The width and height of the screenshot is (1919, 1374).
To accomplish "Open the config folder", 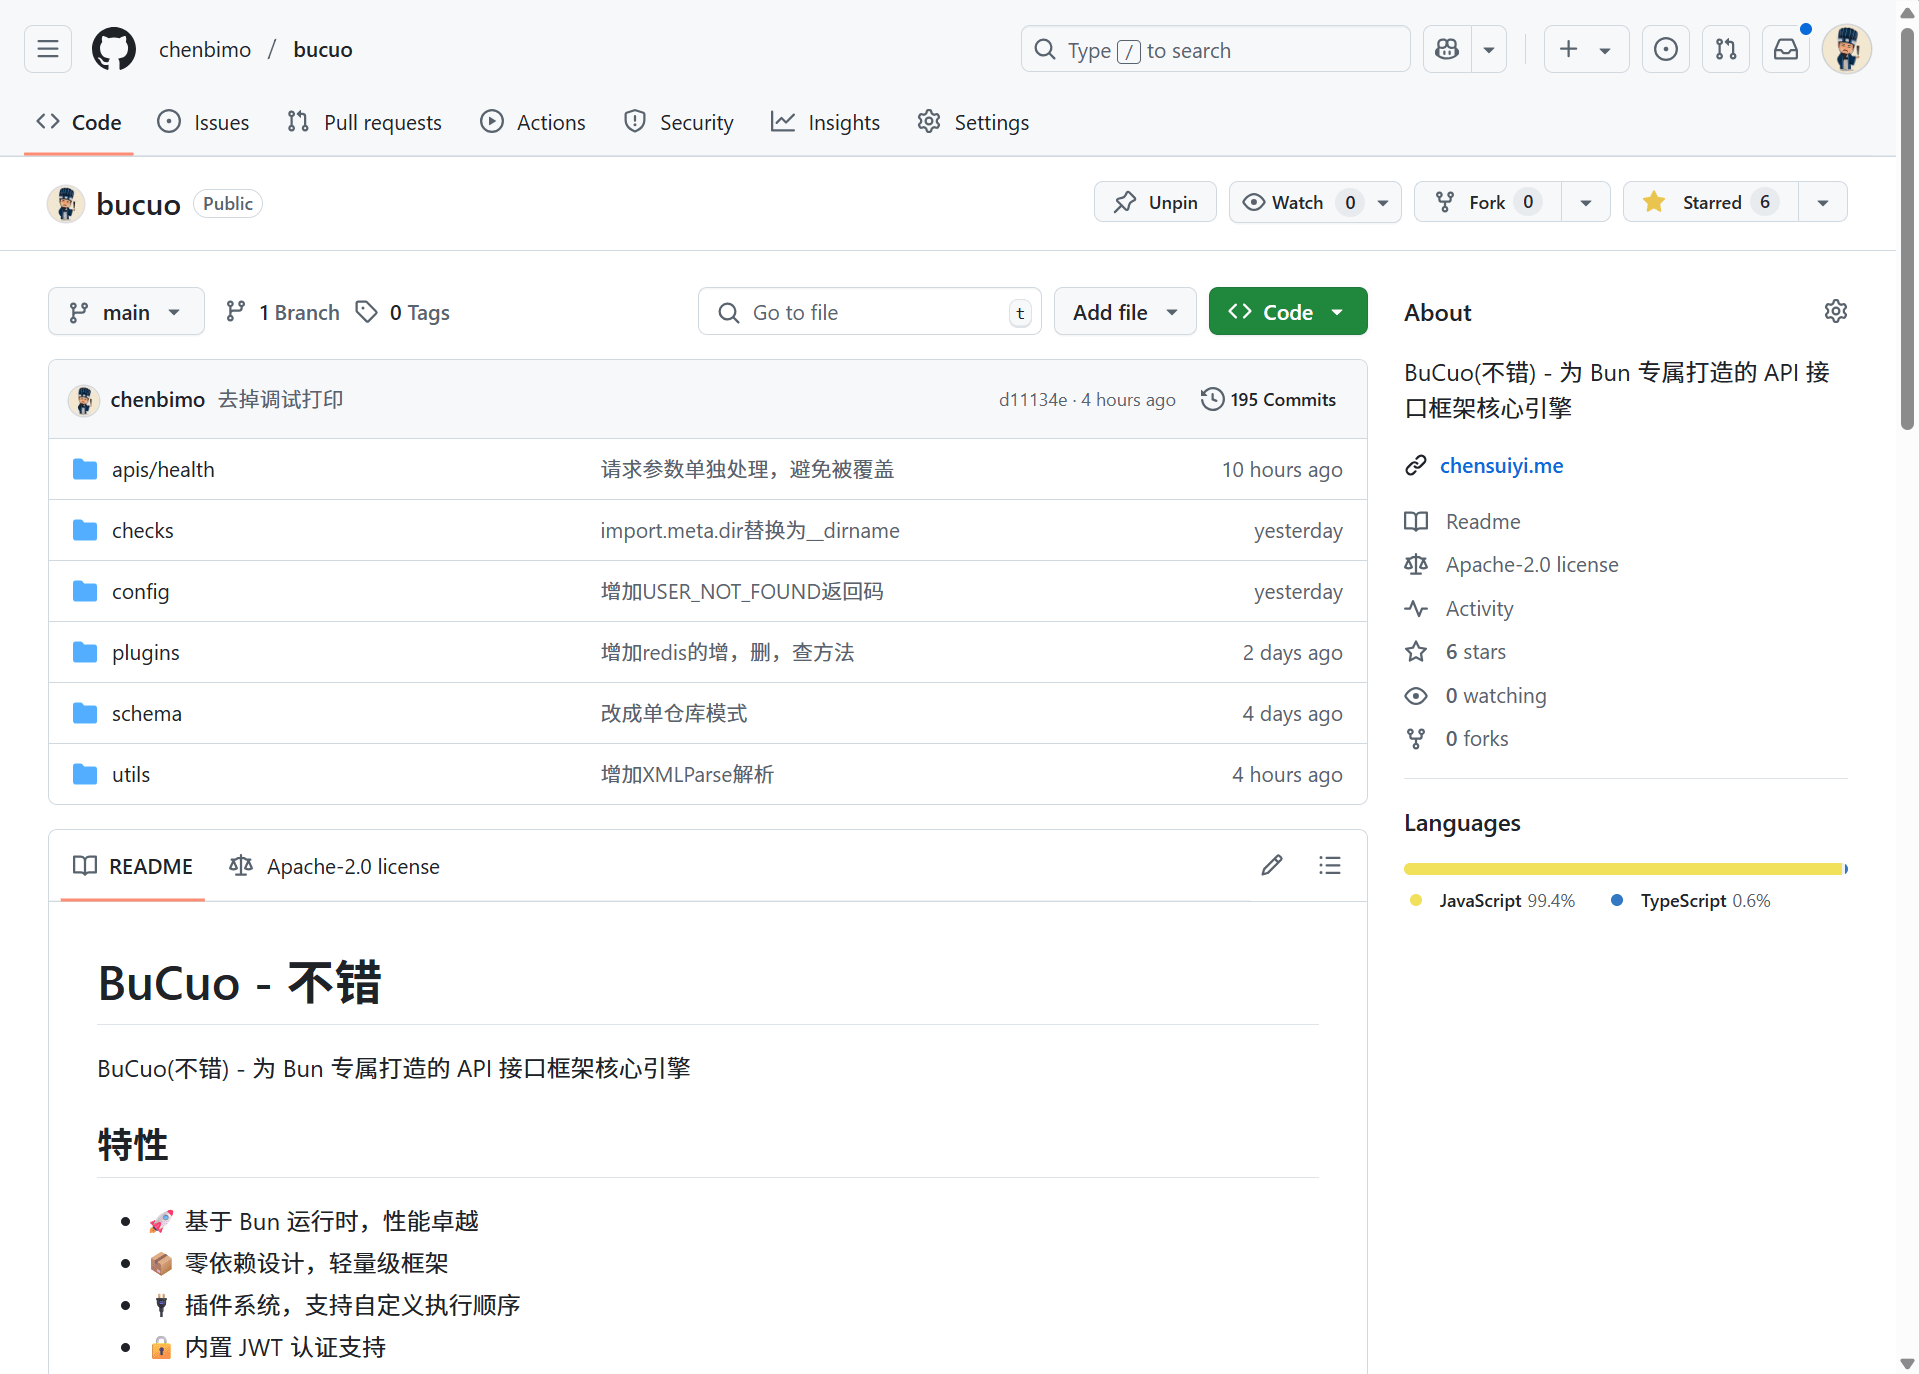I will 141,592.
